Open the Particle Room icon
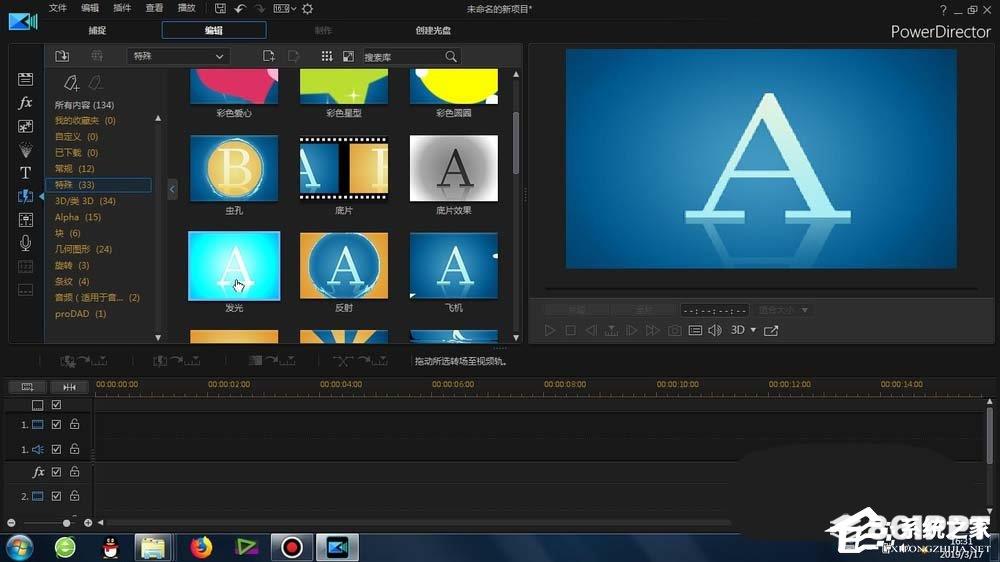 [26, 150]
